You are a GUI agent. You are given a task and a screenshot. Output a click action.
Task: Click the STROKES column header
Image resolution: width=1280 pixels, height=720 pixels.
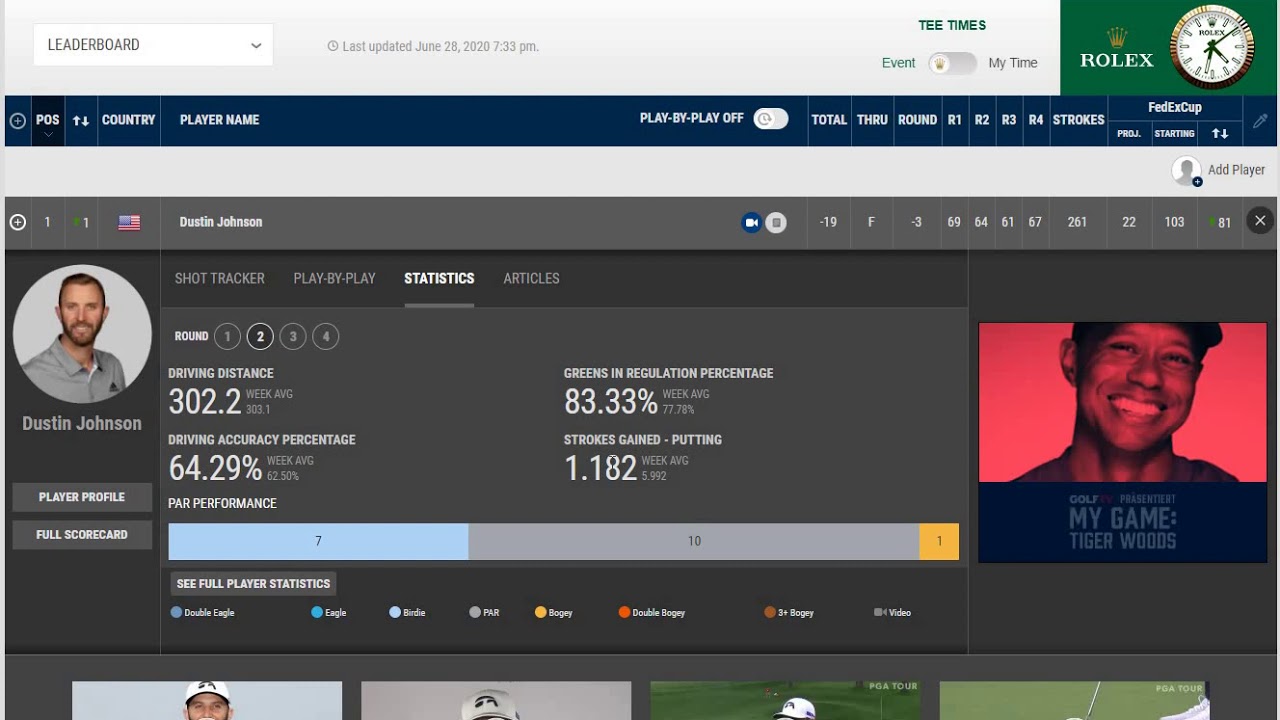[1078, 120]
